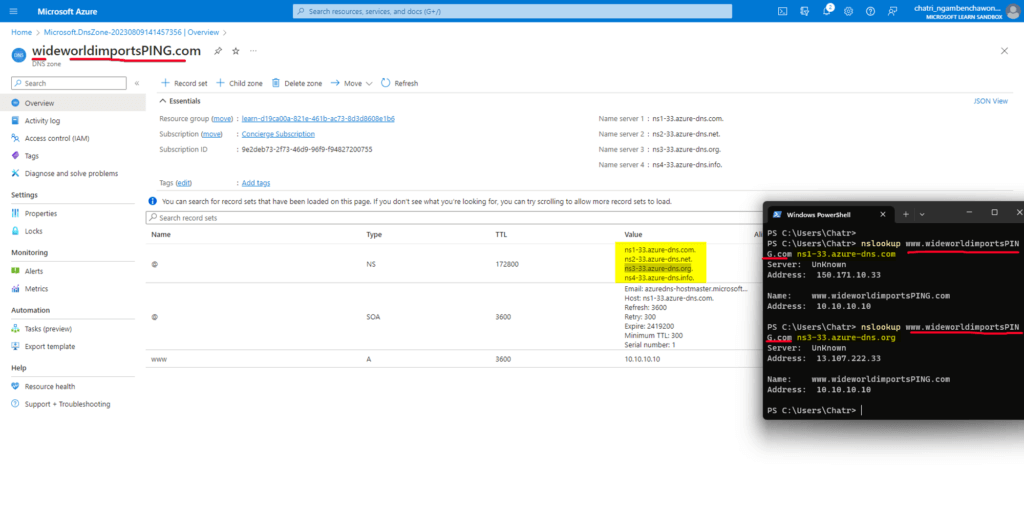This screenshot has width=1024, height=510.
Task: Add a new Record set
Action: click(x=184, y=84)
